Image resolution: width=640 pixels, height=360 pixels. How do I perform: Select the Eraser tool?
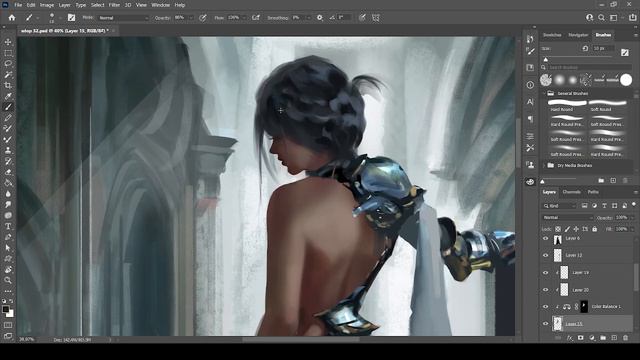(x=8, y=172)
